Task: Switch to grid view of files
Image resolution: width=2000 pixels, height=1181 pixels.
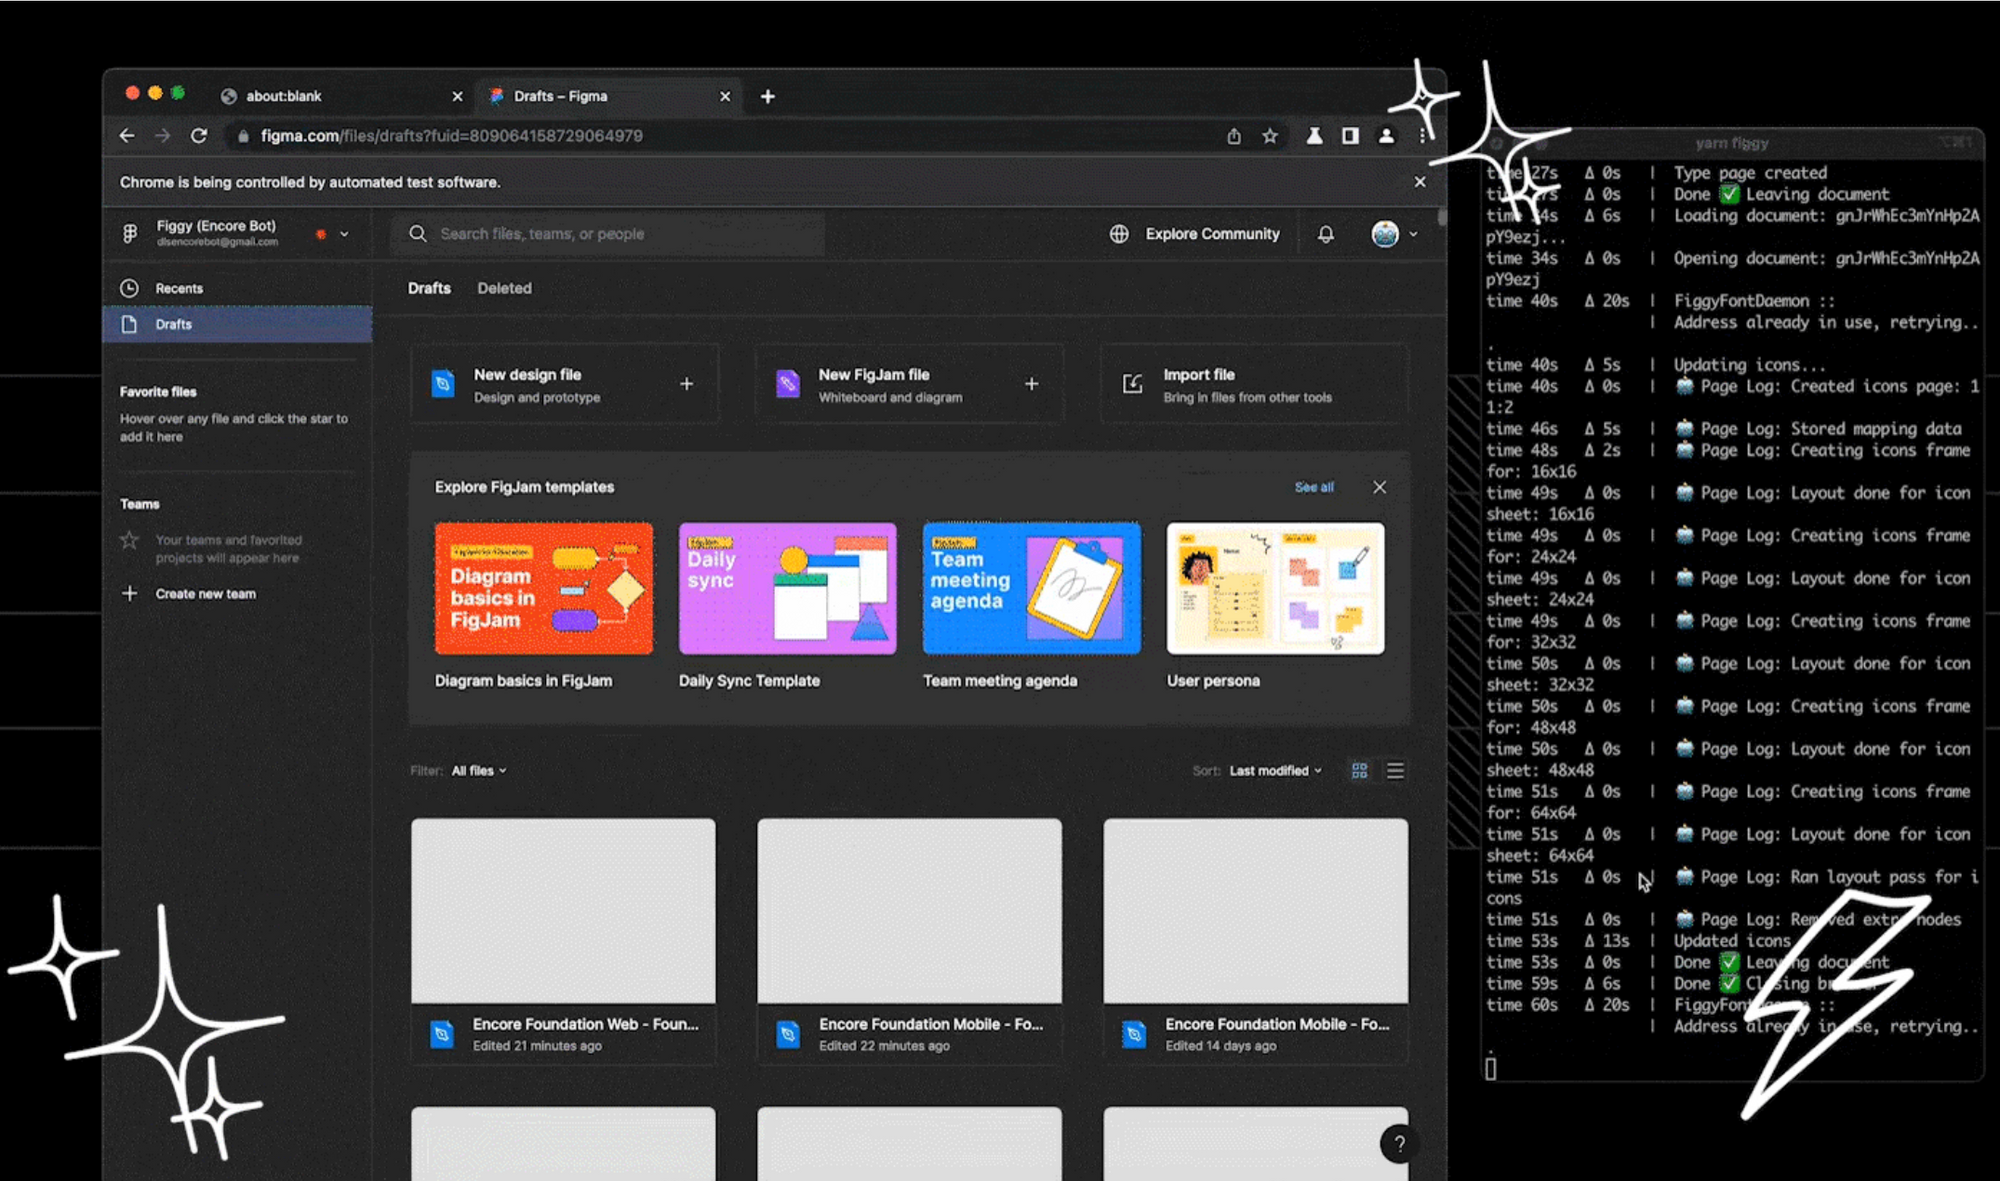Action: 1359,770
